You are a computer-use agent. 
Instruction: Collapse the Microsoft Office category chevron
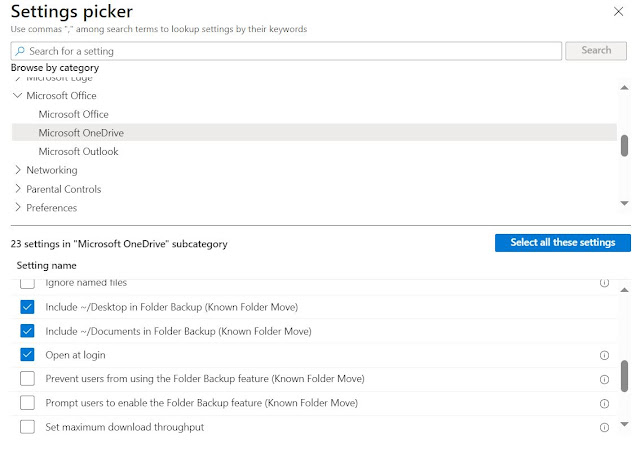click(x=18, y=96)
